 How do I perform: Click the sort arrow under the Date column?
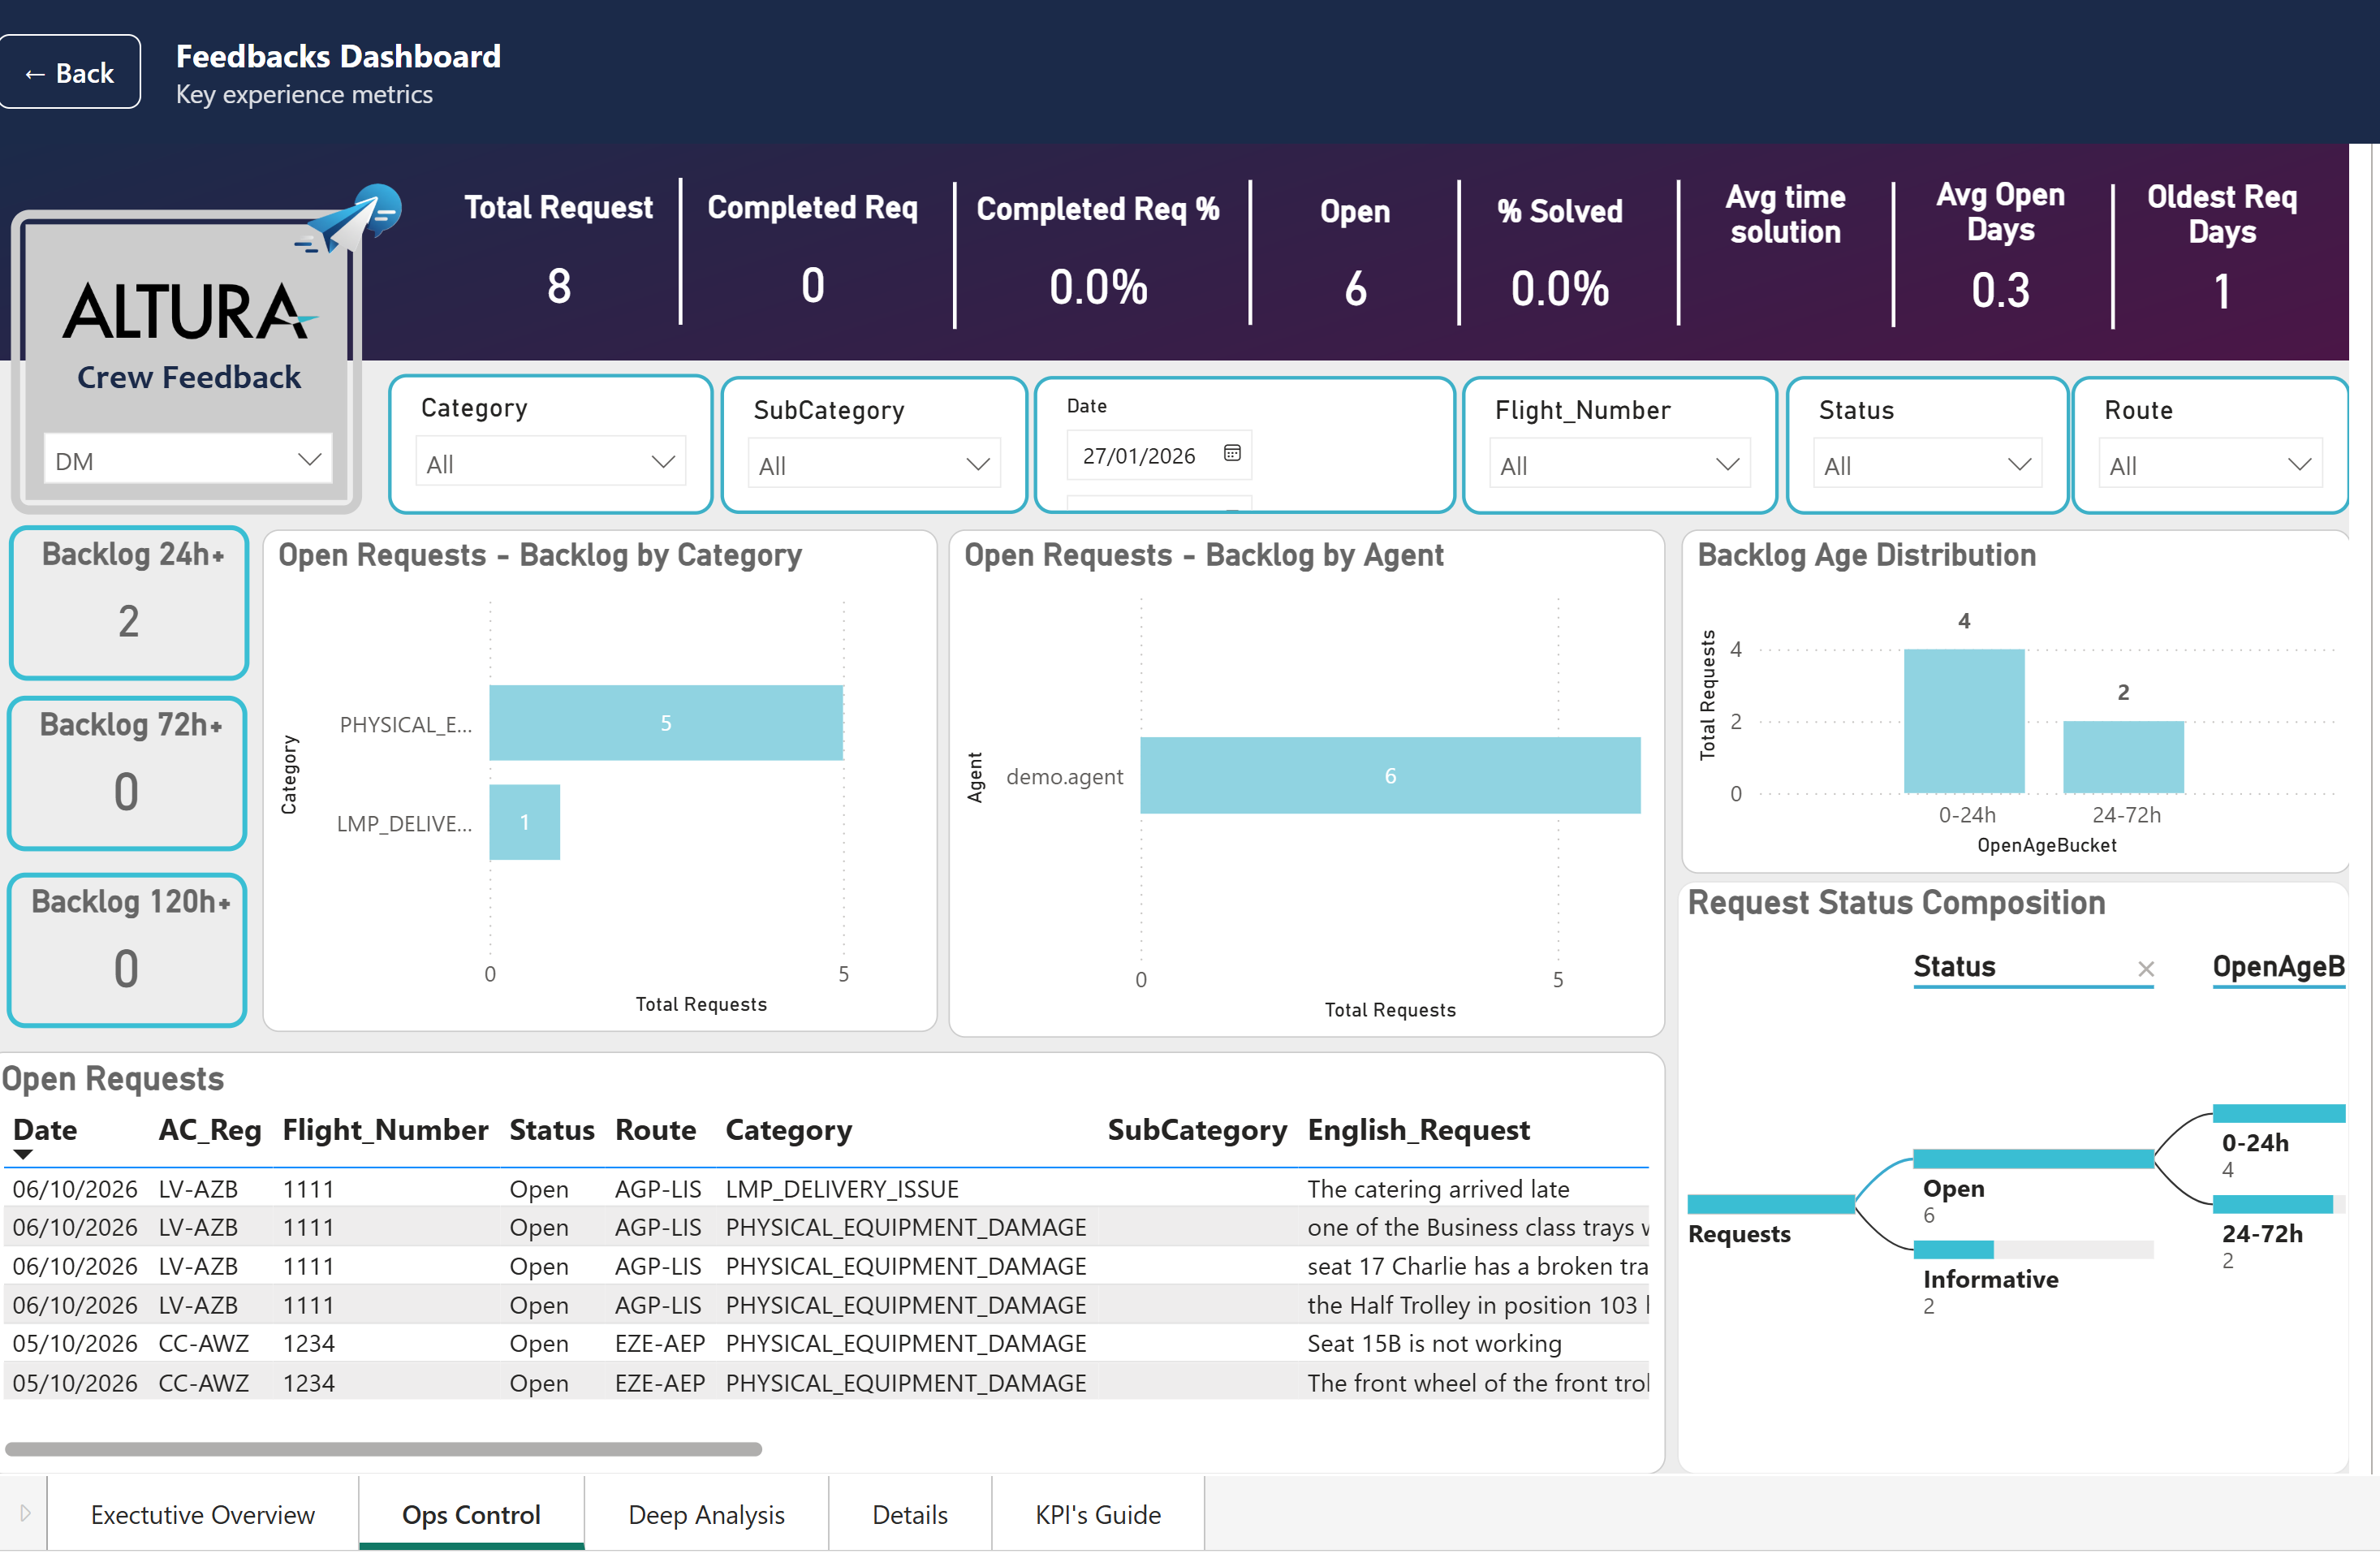(x=23, y=1154)
